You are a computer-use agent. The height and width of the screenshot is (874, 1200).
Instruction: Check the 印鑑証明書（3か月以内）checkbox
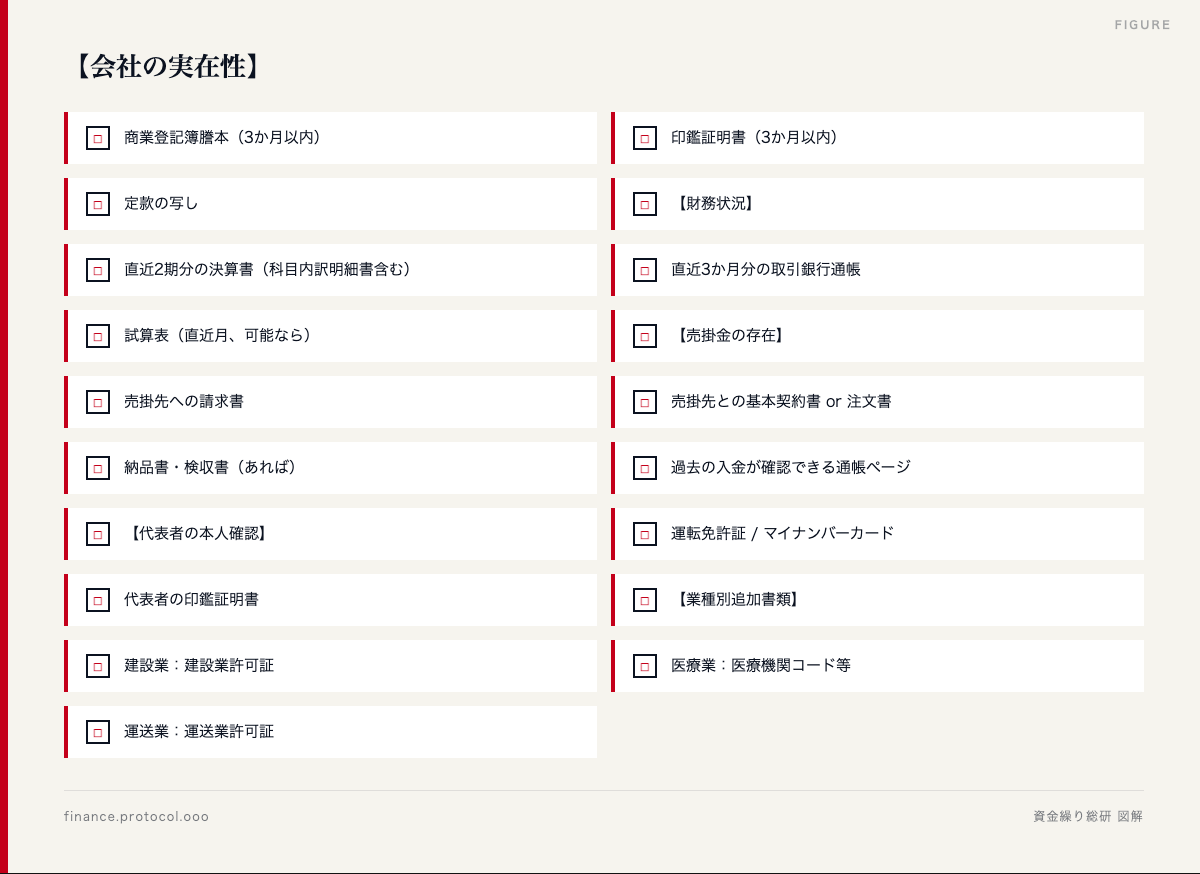644,138
